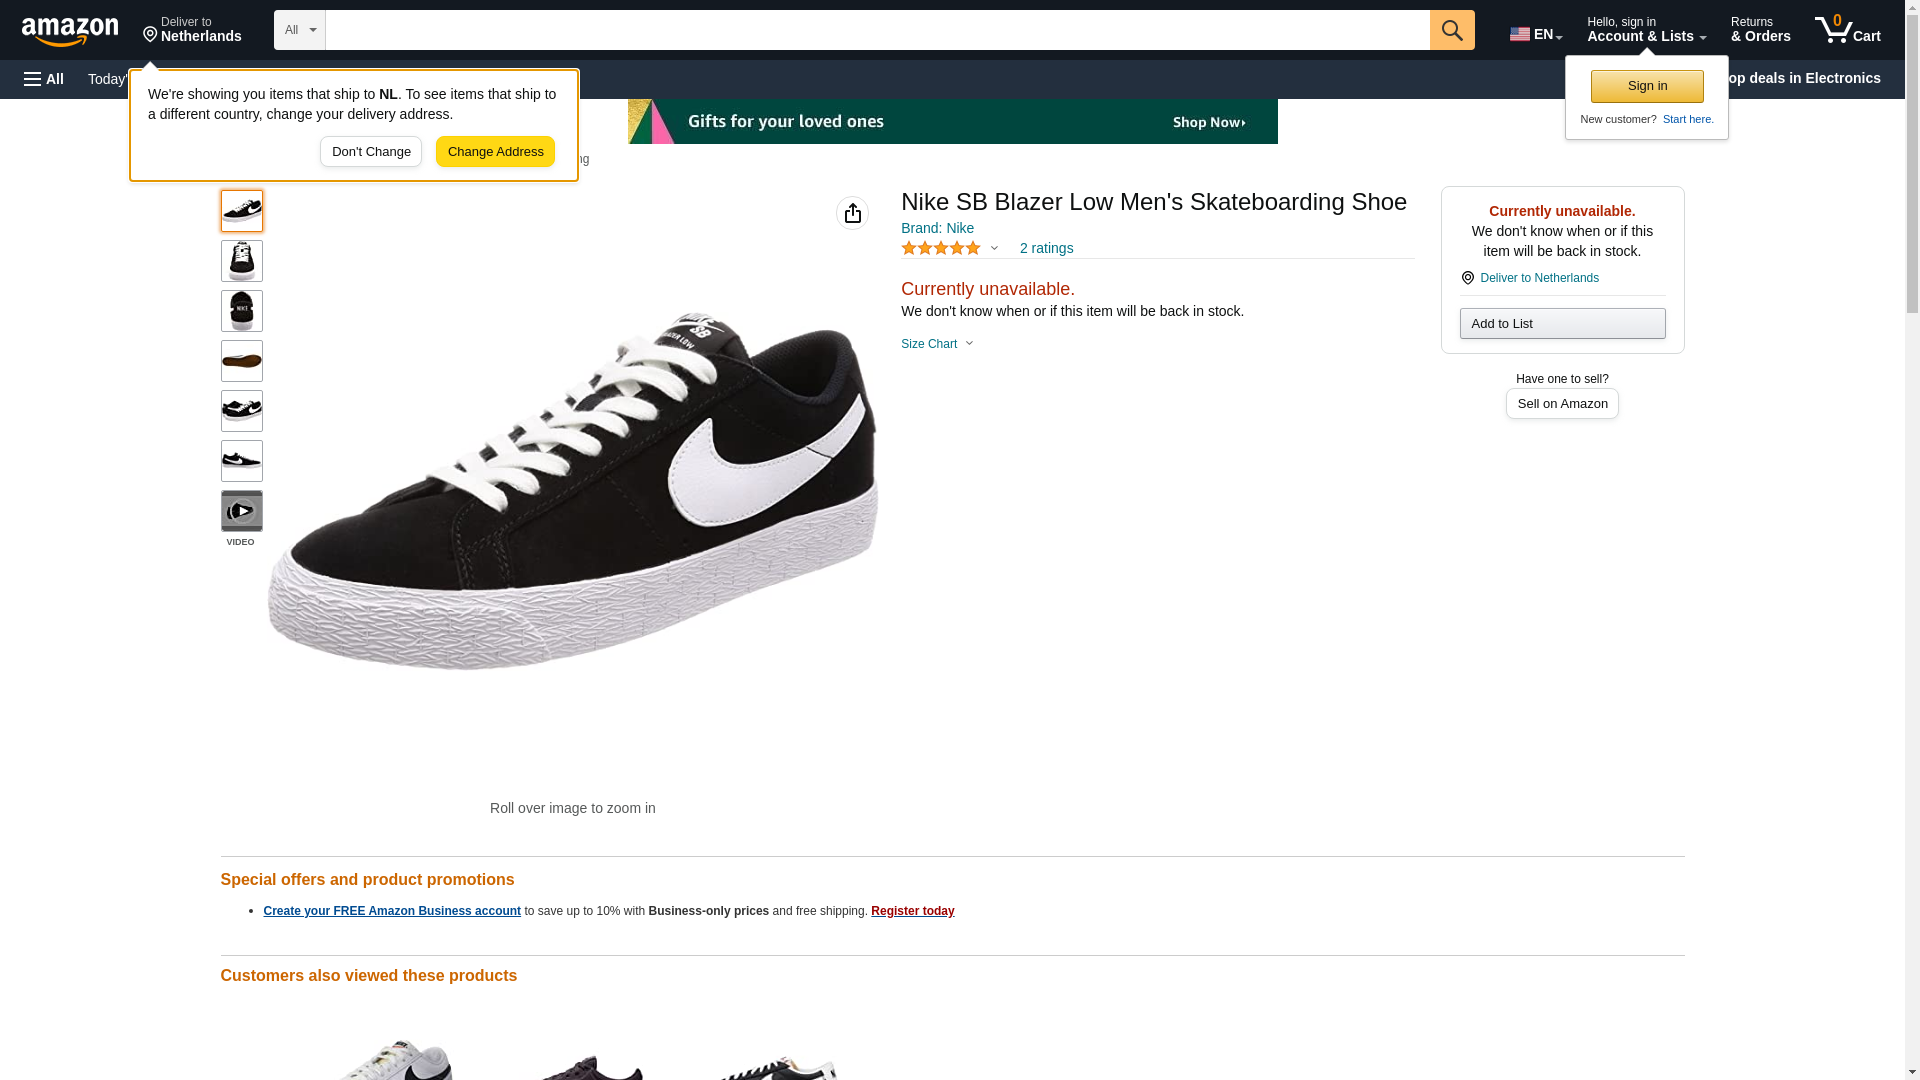
Task: Open the shopping cart
Action: pyautogui.click(x=1847, y=30)
